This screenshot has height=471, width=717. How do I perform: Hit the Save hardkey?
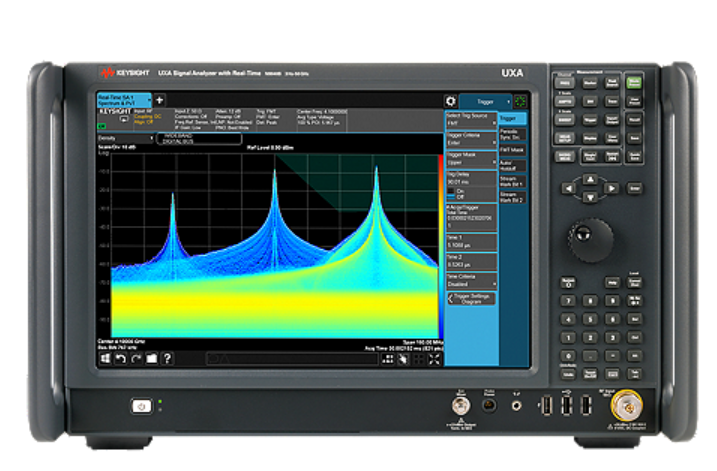pos(634,138)
